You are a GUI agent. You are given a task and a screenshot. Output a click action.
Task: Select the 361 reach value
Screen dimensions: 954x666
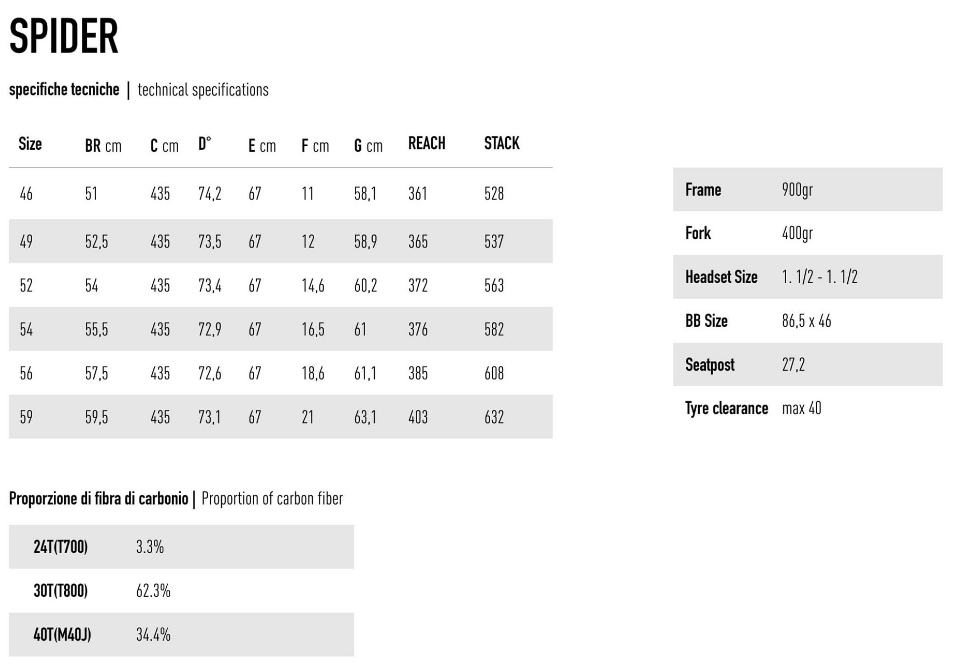[x=417, y=194]
